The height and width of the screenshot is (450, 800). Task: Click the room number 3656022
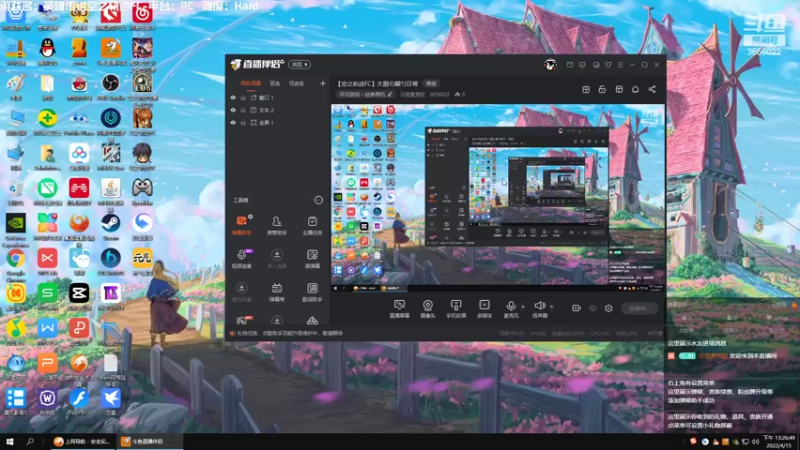(x=439, y=94)
